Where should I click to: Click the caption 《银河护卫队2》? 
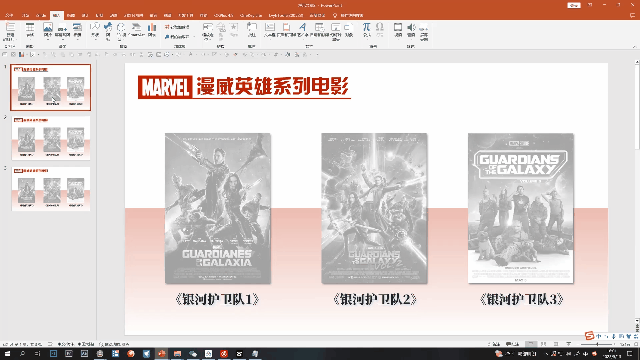(375, 299)
